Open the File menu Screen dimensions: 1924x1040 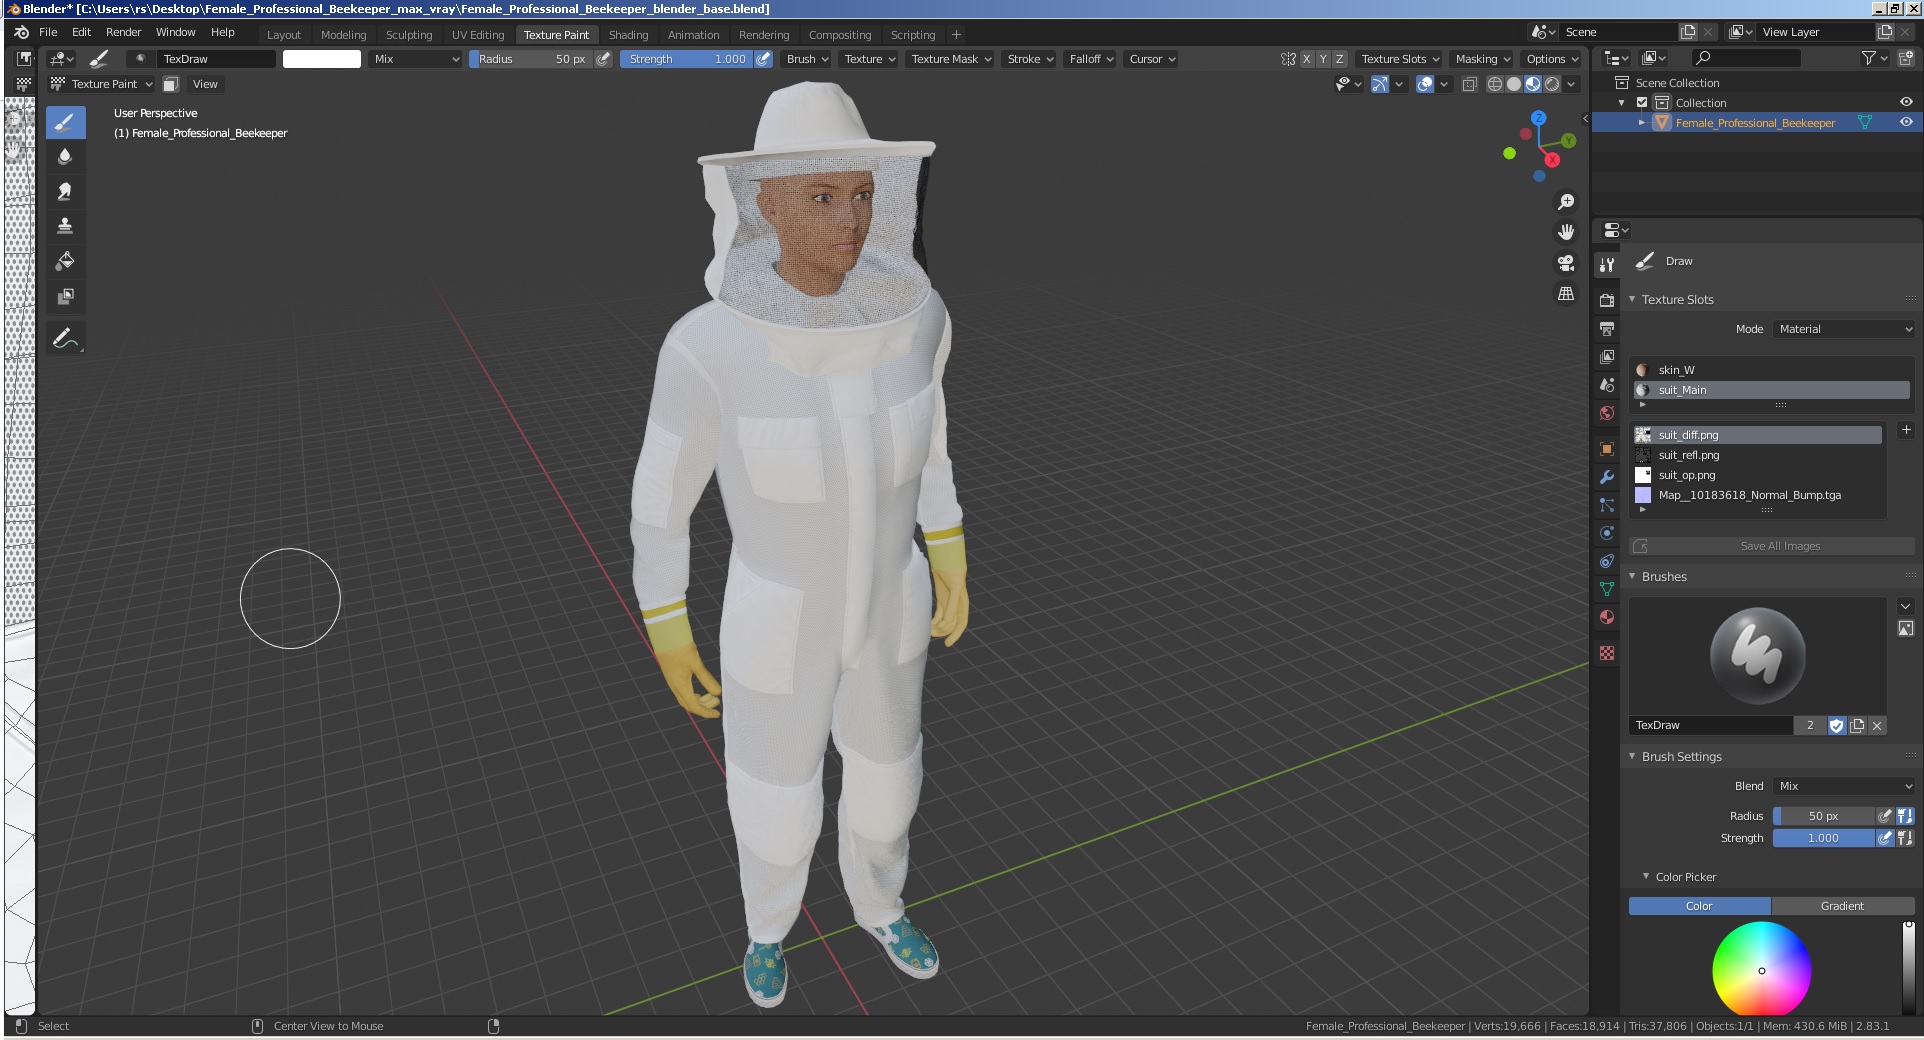(x=48, y=32)
